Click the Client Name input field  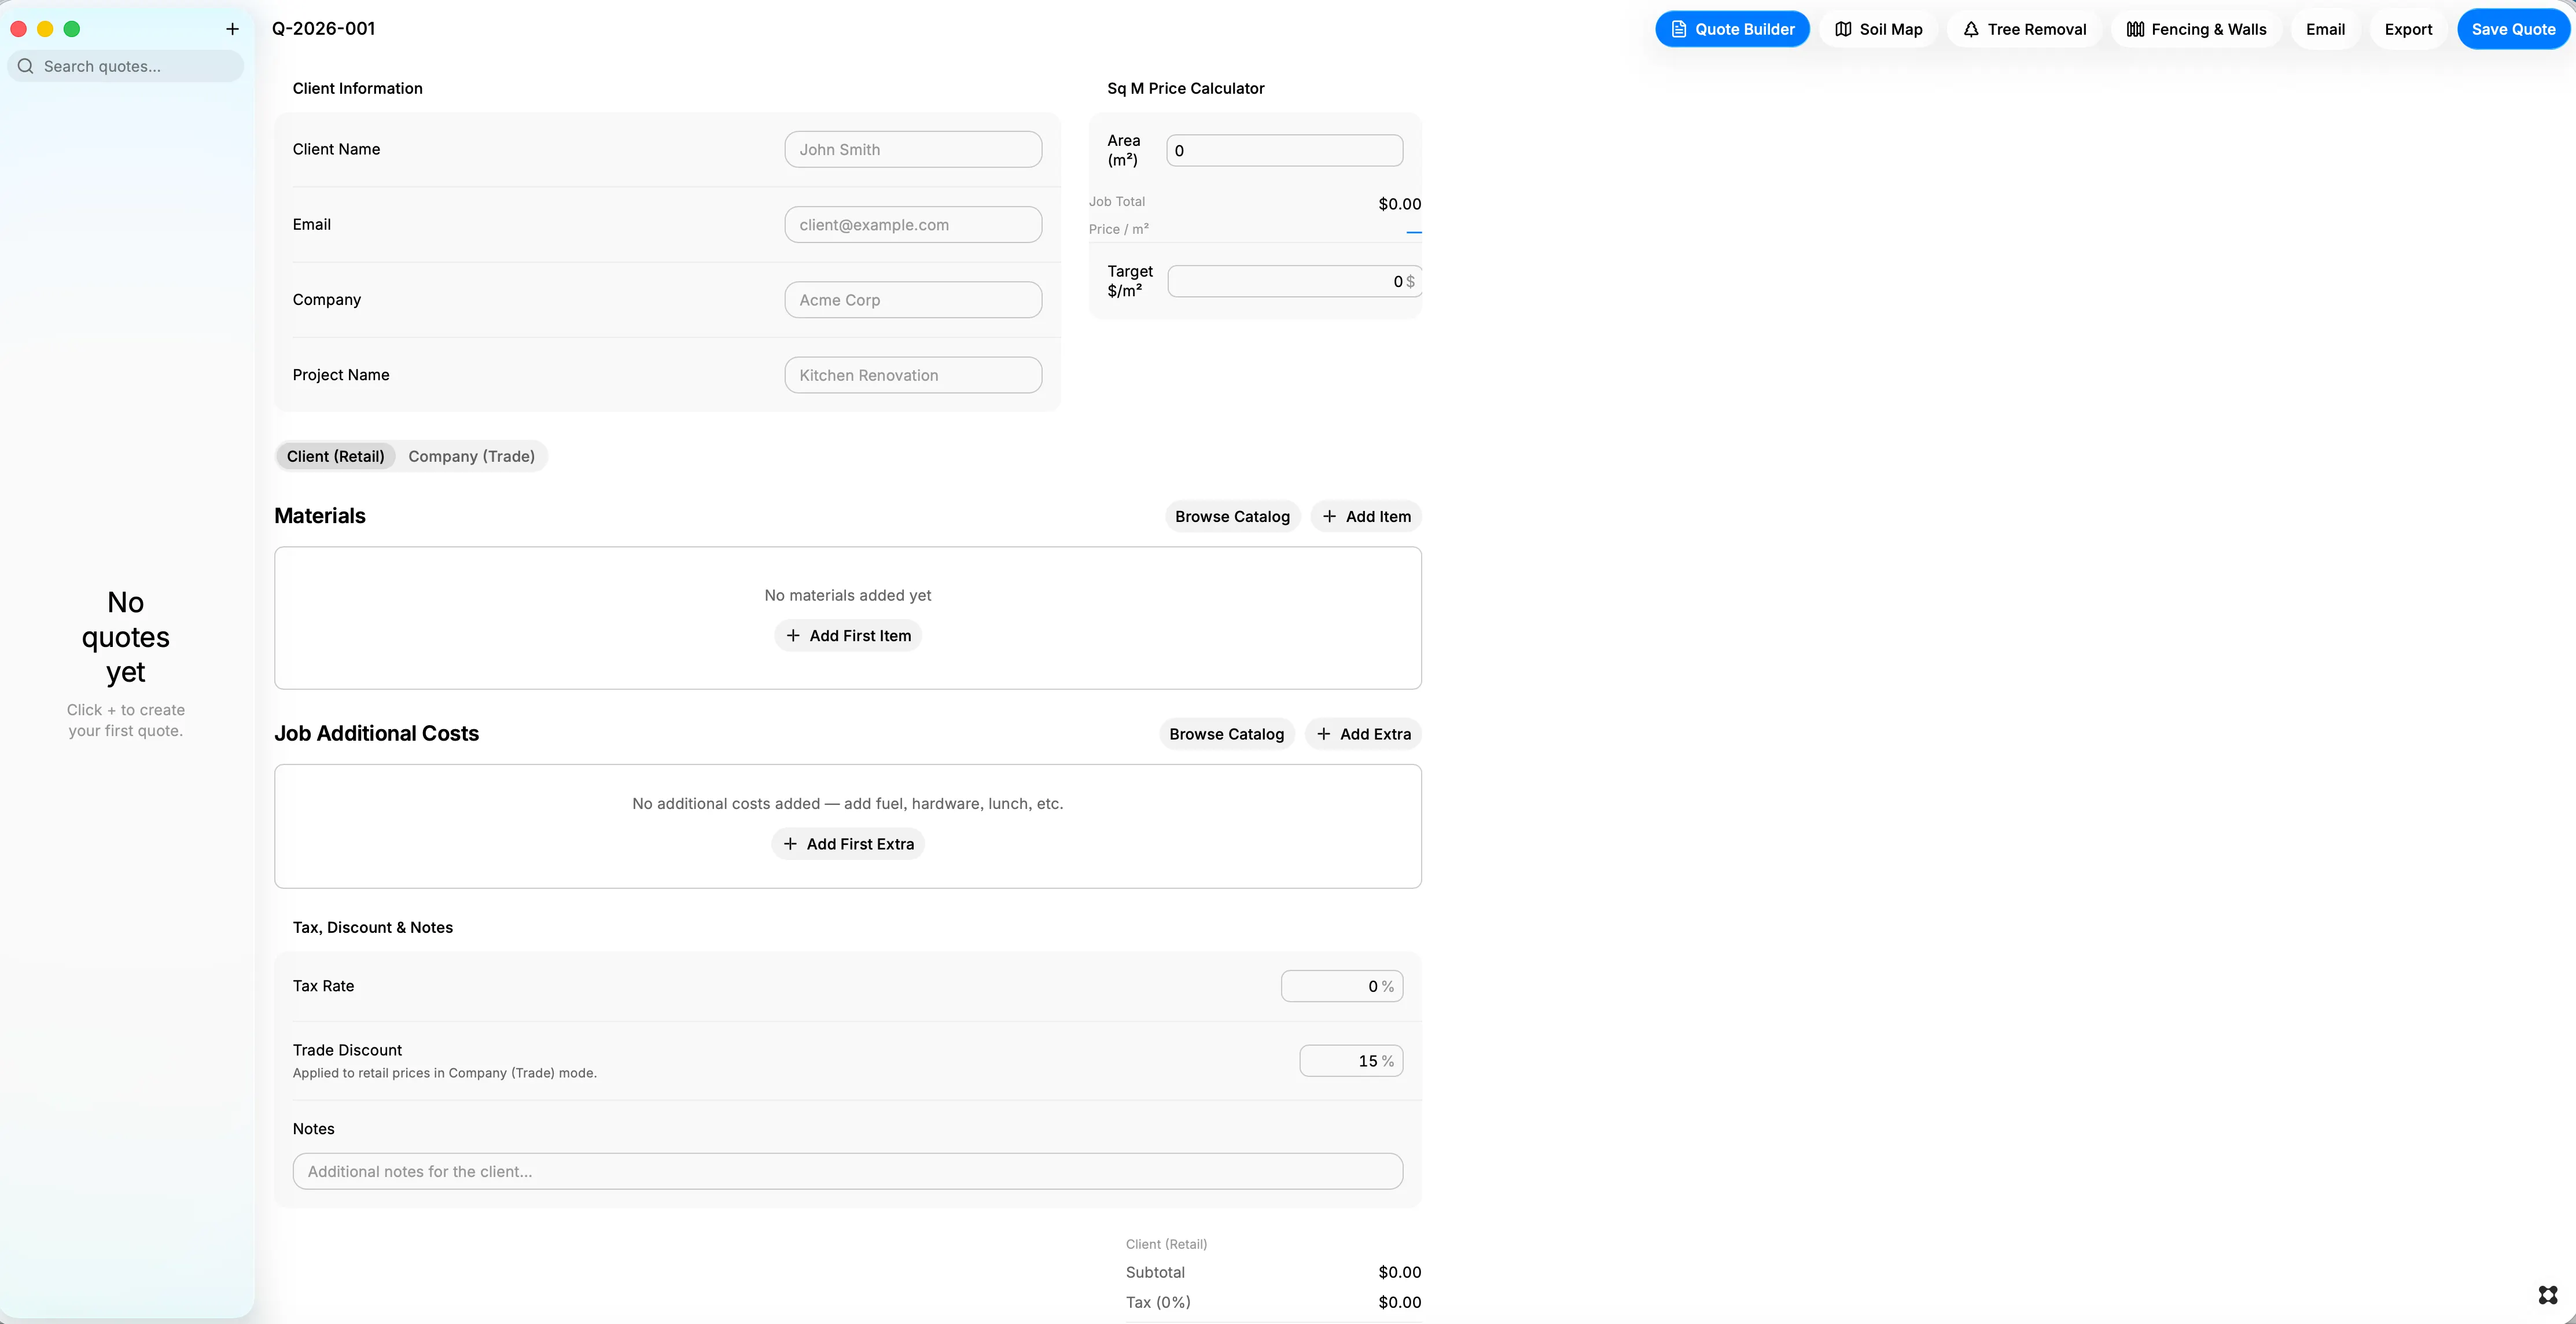click(x=913, y=150)
